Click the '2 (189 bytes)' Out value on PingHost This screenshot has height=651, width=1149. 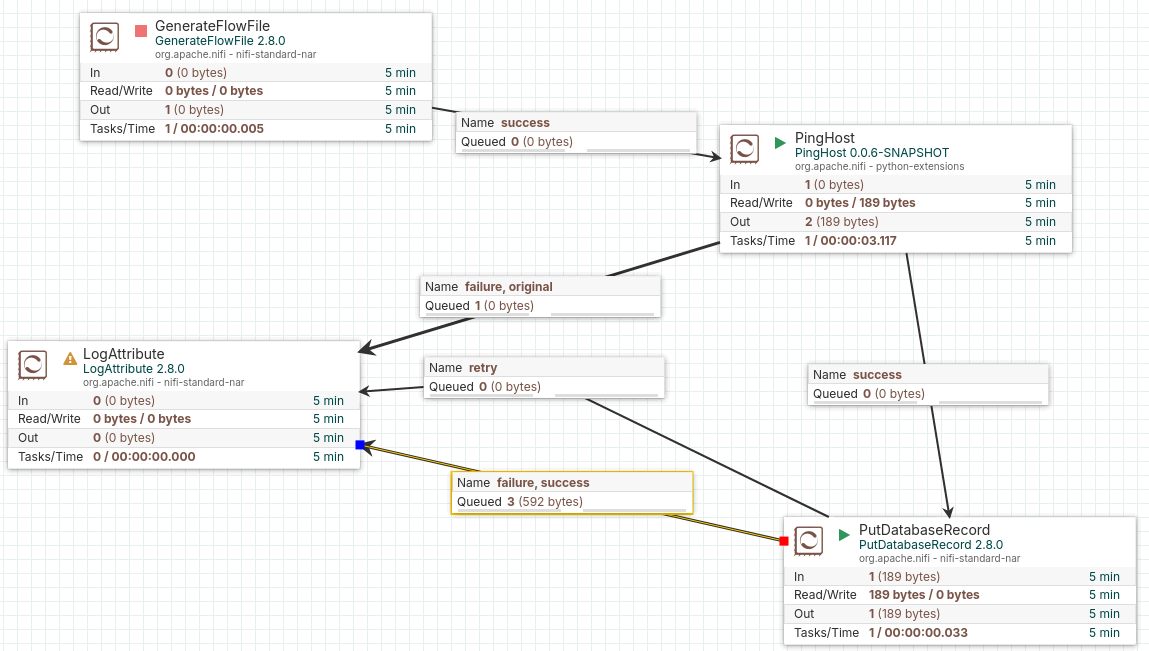841,222
